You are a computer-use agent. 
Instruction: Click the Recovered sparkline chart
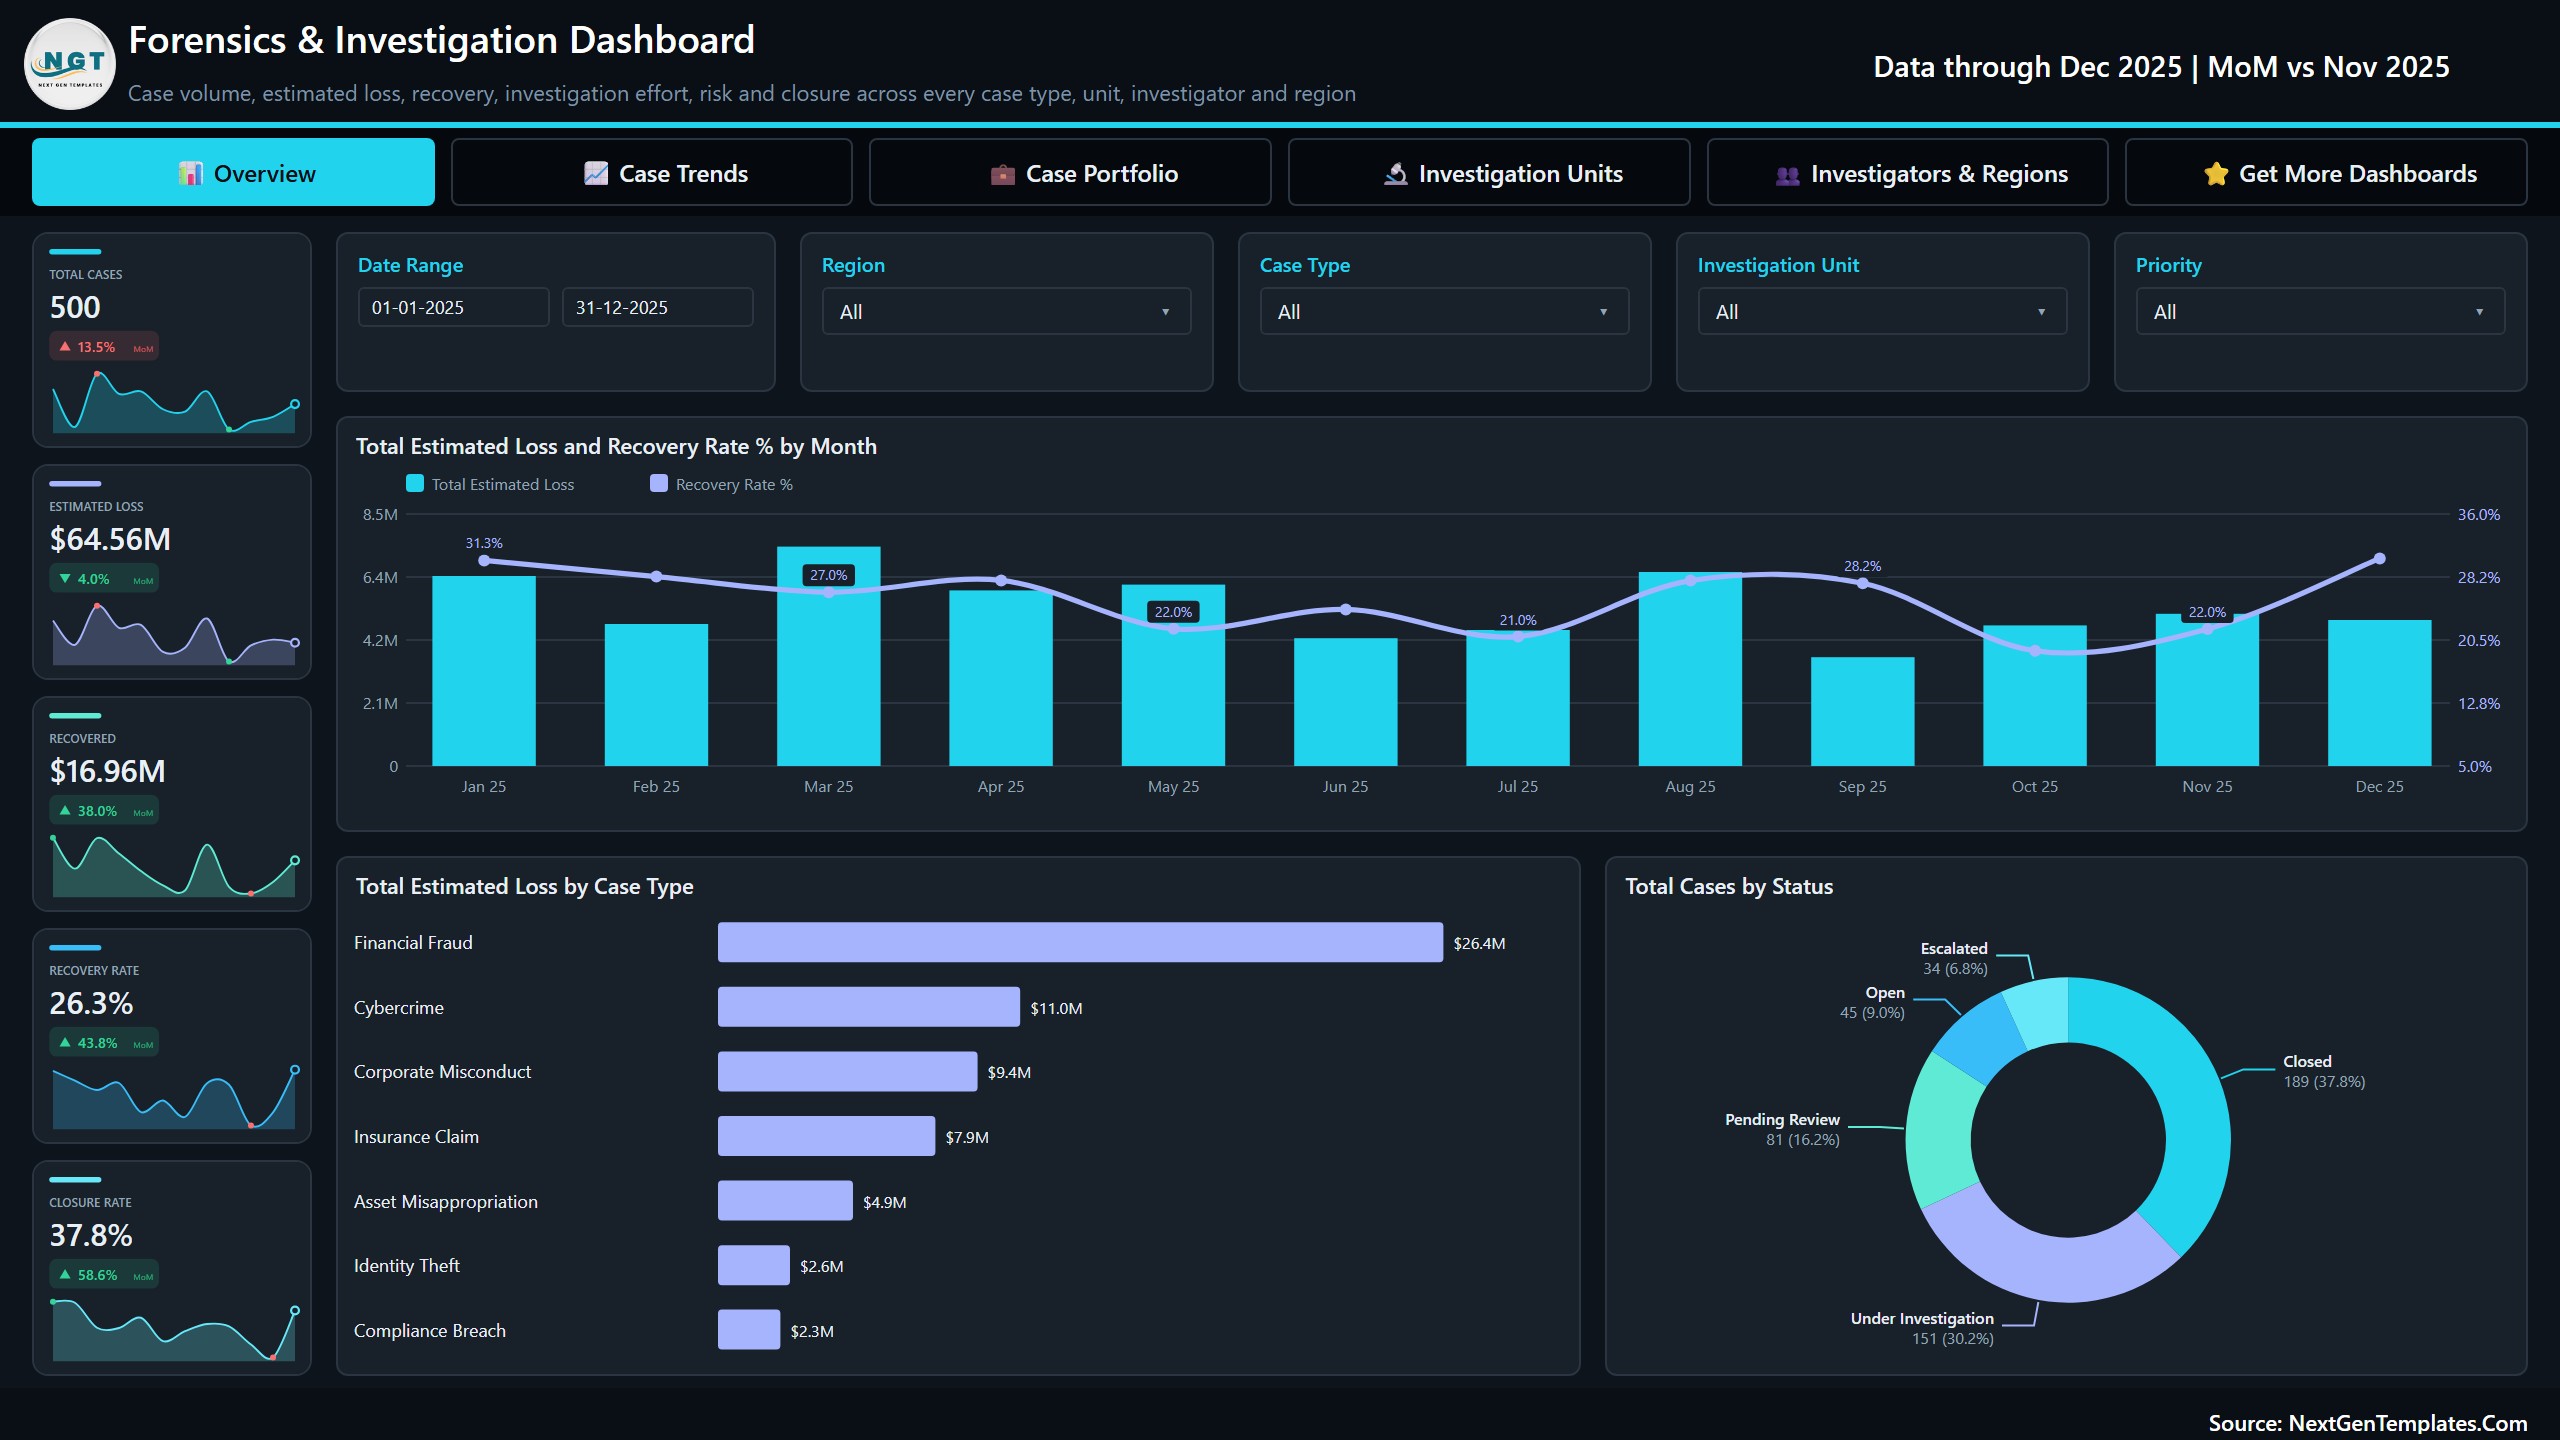click(x=174, y=866)
